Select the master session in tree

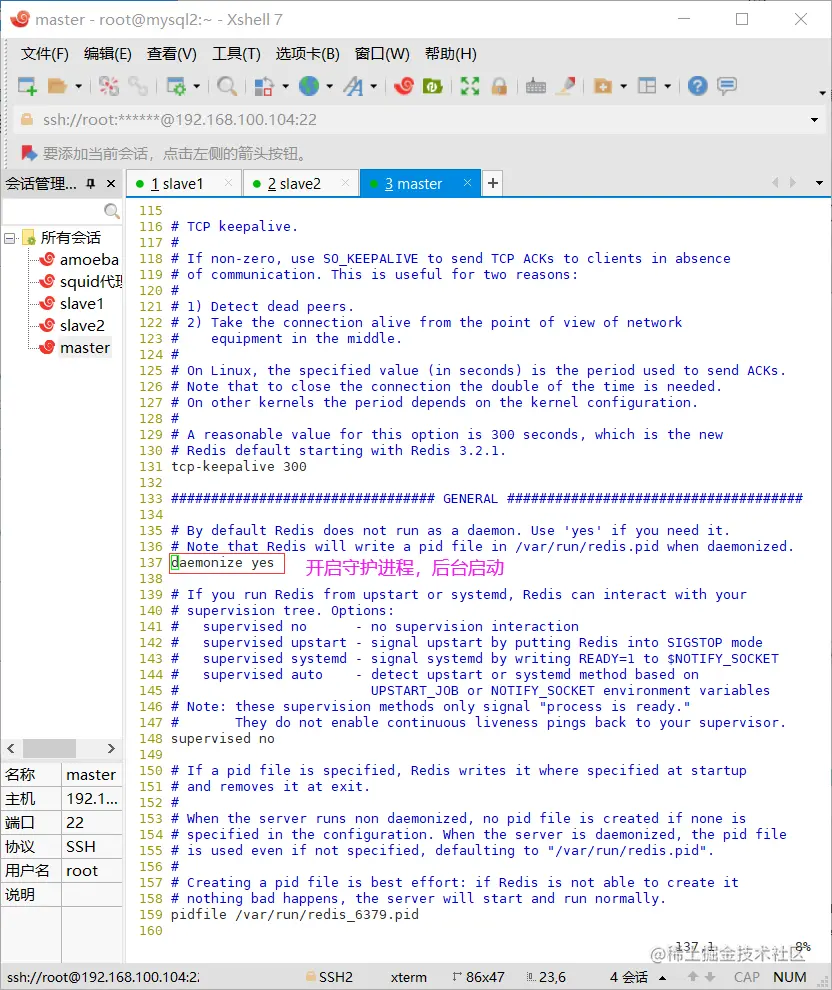coord(85,348)
